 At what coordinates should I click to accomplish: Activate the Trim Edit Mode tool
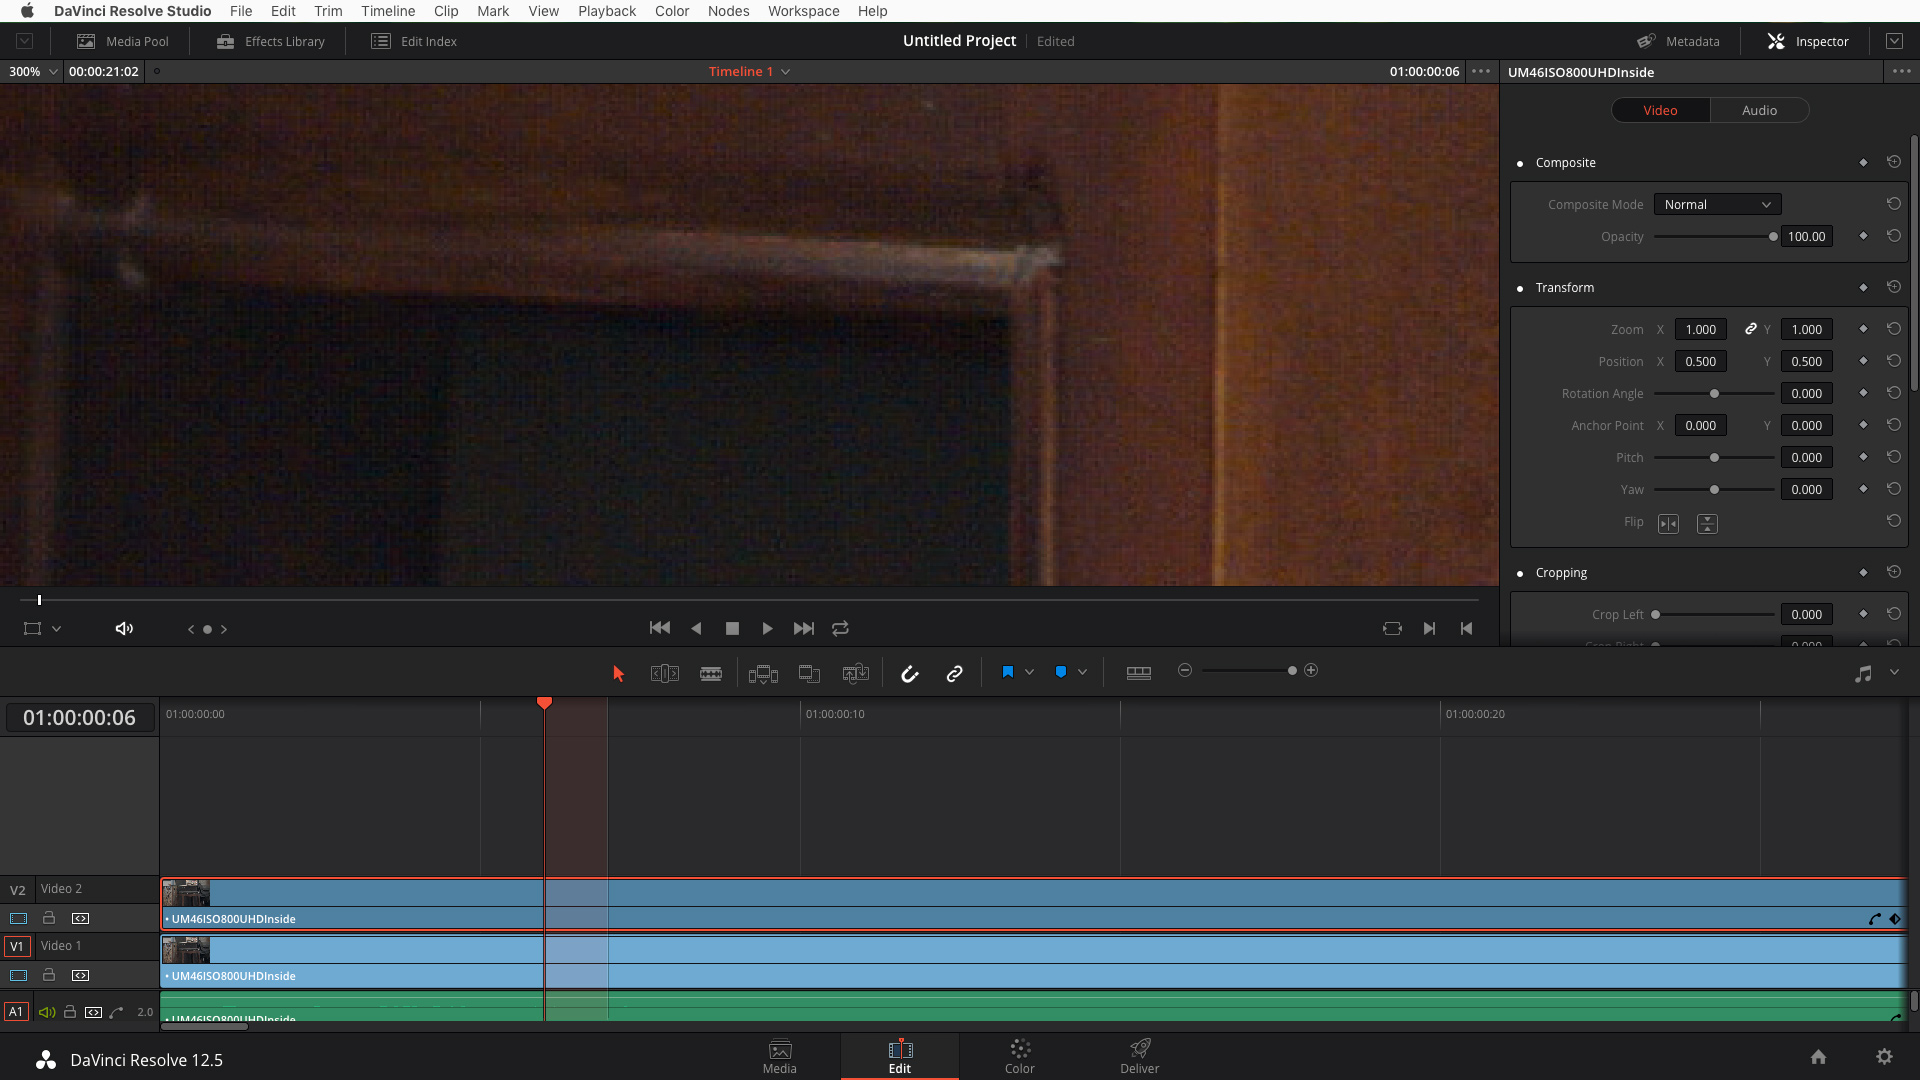[x=664, y=673]
